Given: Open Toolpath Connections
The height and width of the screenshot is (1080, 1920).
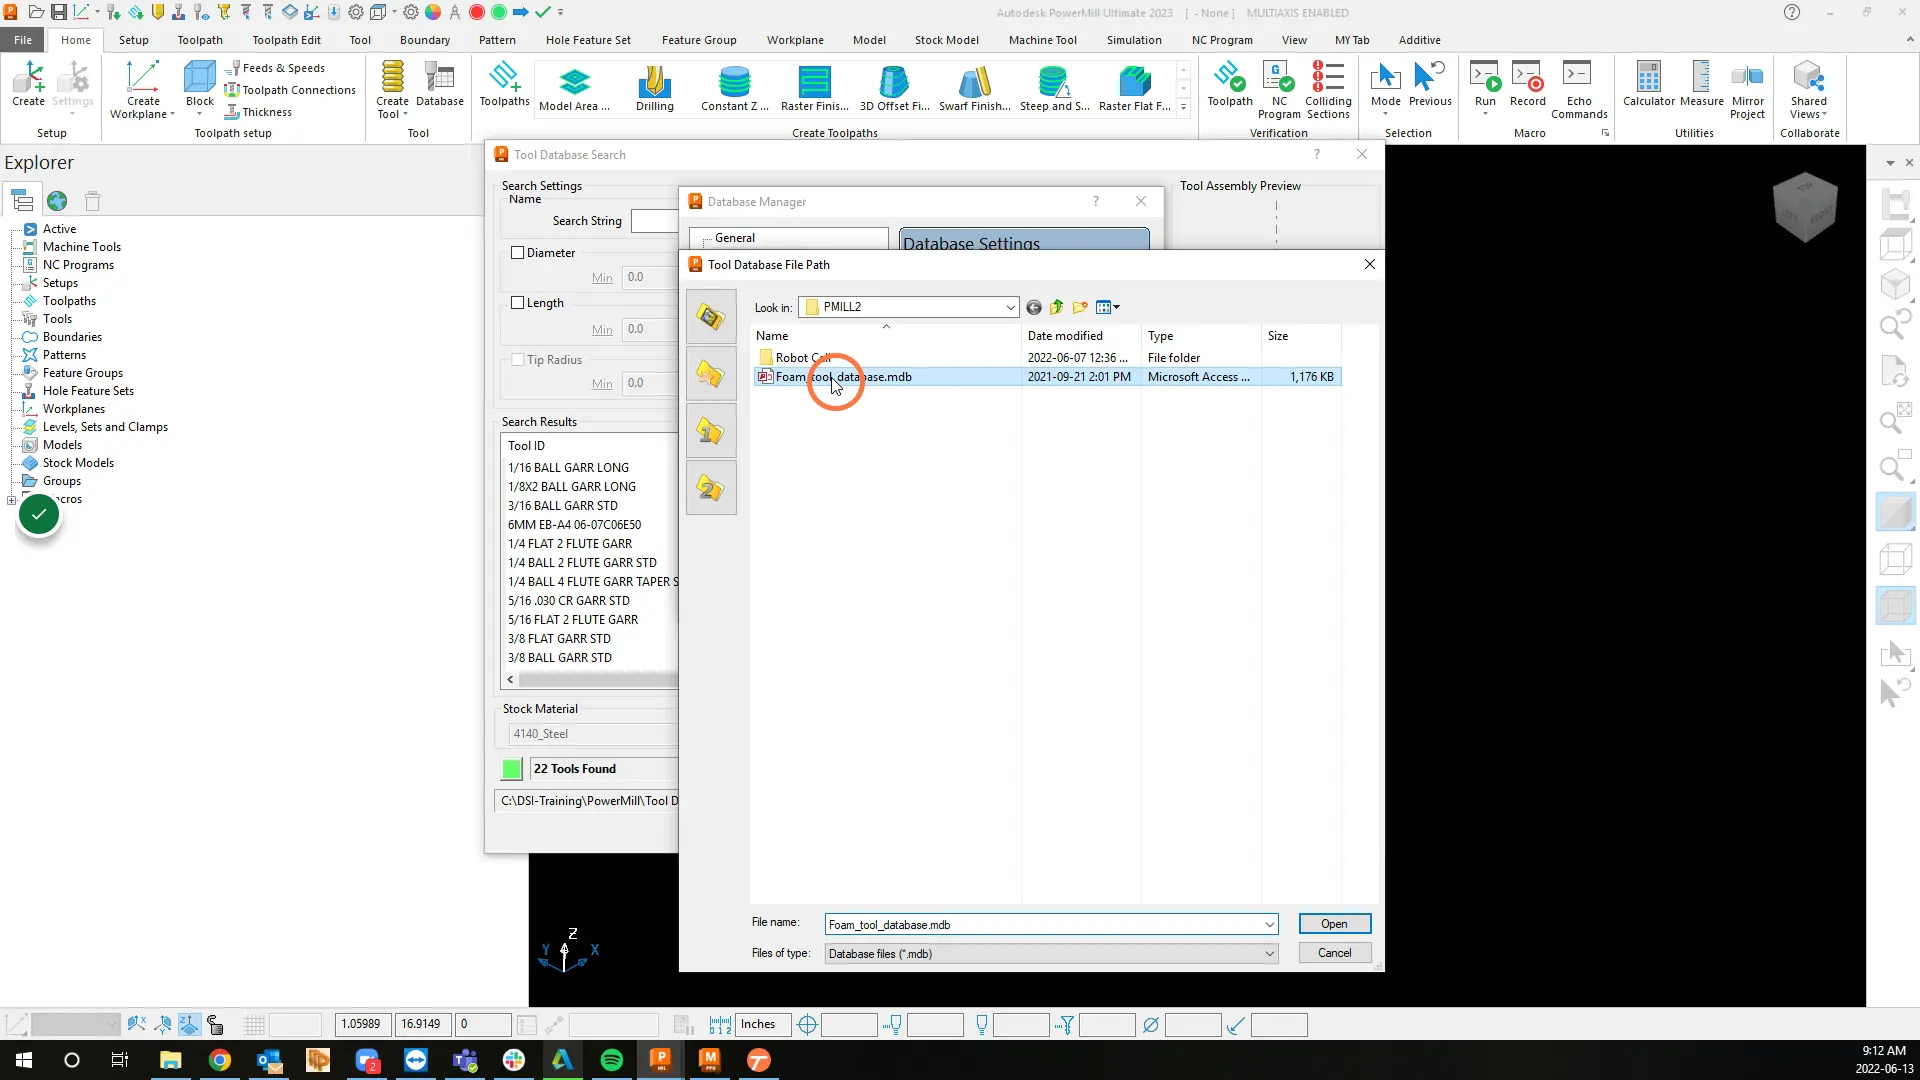Looking at the screenshot, I should pos(290,90).
